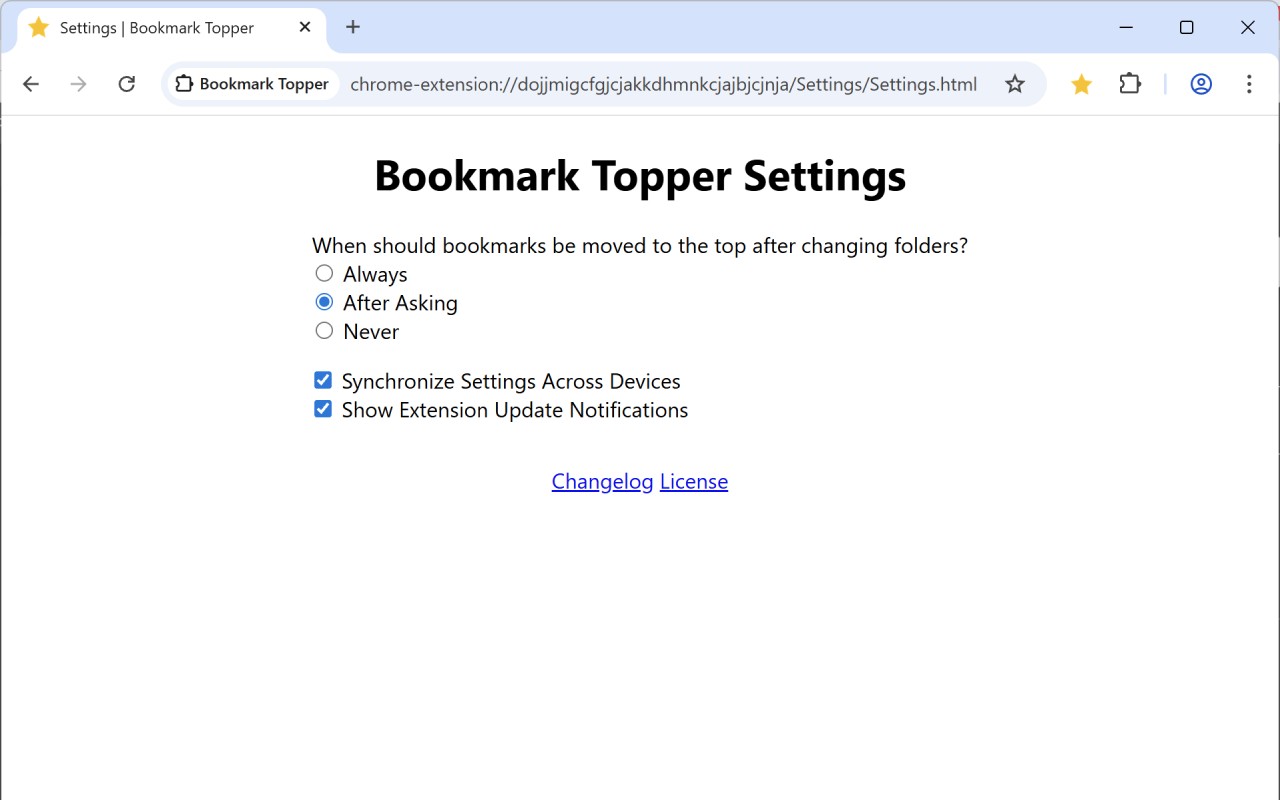Open a new tab with the plus button

(x=352, y=27)
